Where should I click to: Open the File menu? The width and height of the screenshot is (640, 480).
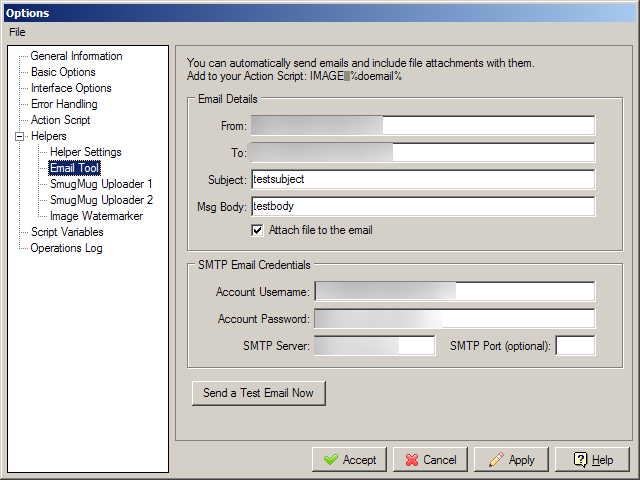click(x=17, y=32)
